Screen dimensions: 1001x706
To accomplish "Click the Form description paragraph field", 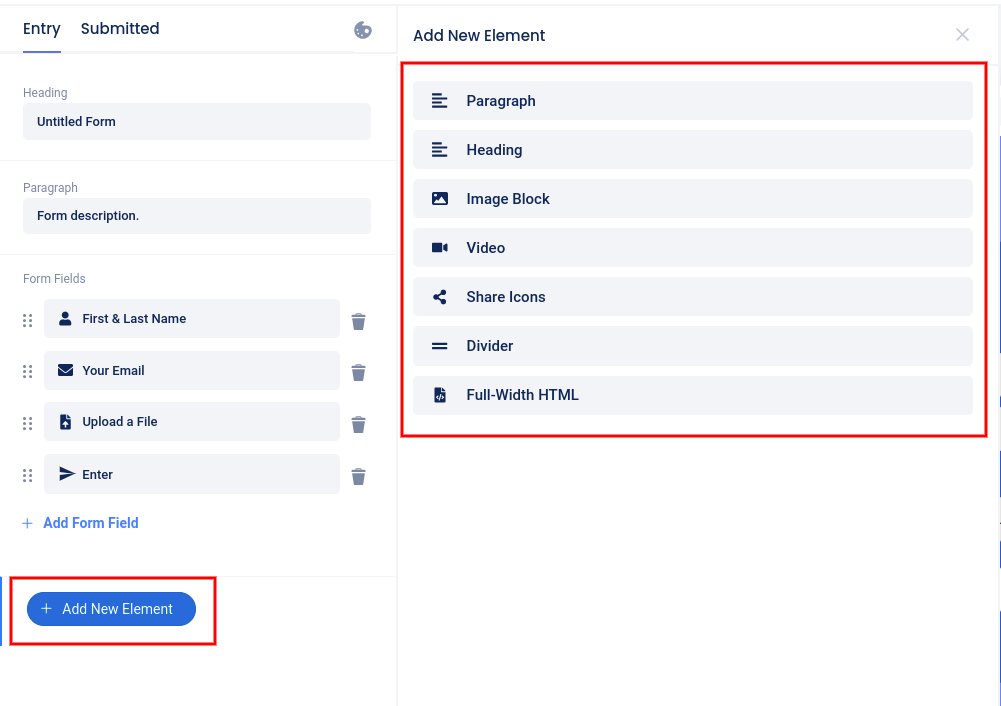I will (197, 216).
